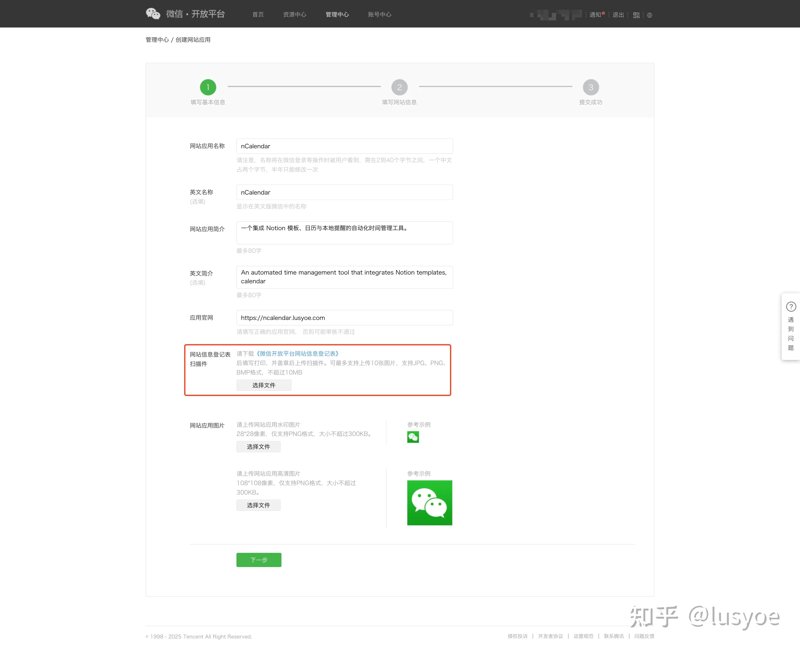Open the 管理中心 nav tab
The height and width of the screenshot is (652, 800).
pyautogui.click(x=337, y=14)
